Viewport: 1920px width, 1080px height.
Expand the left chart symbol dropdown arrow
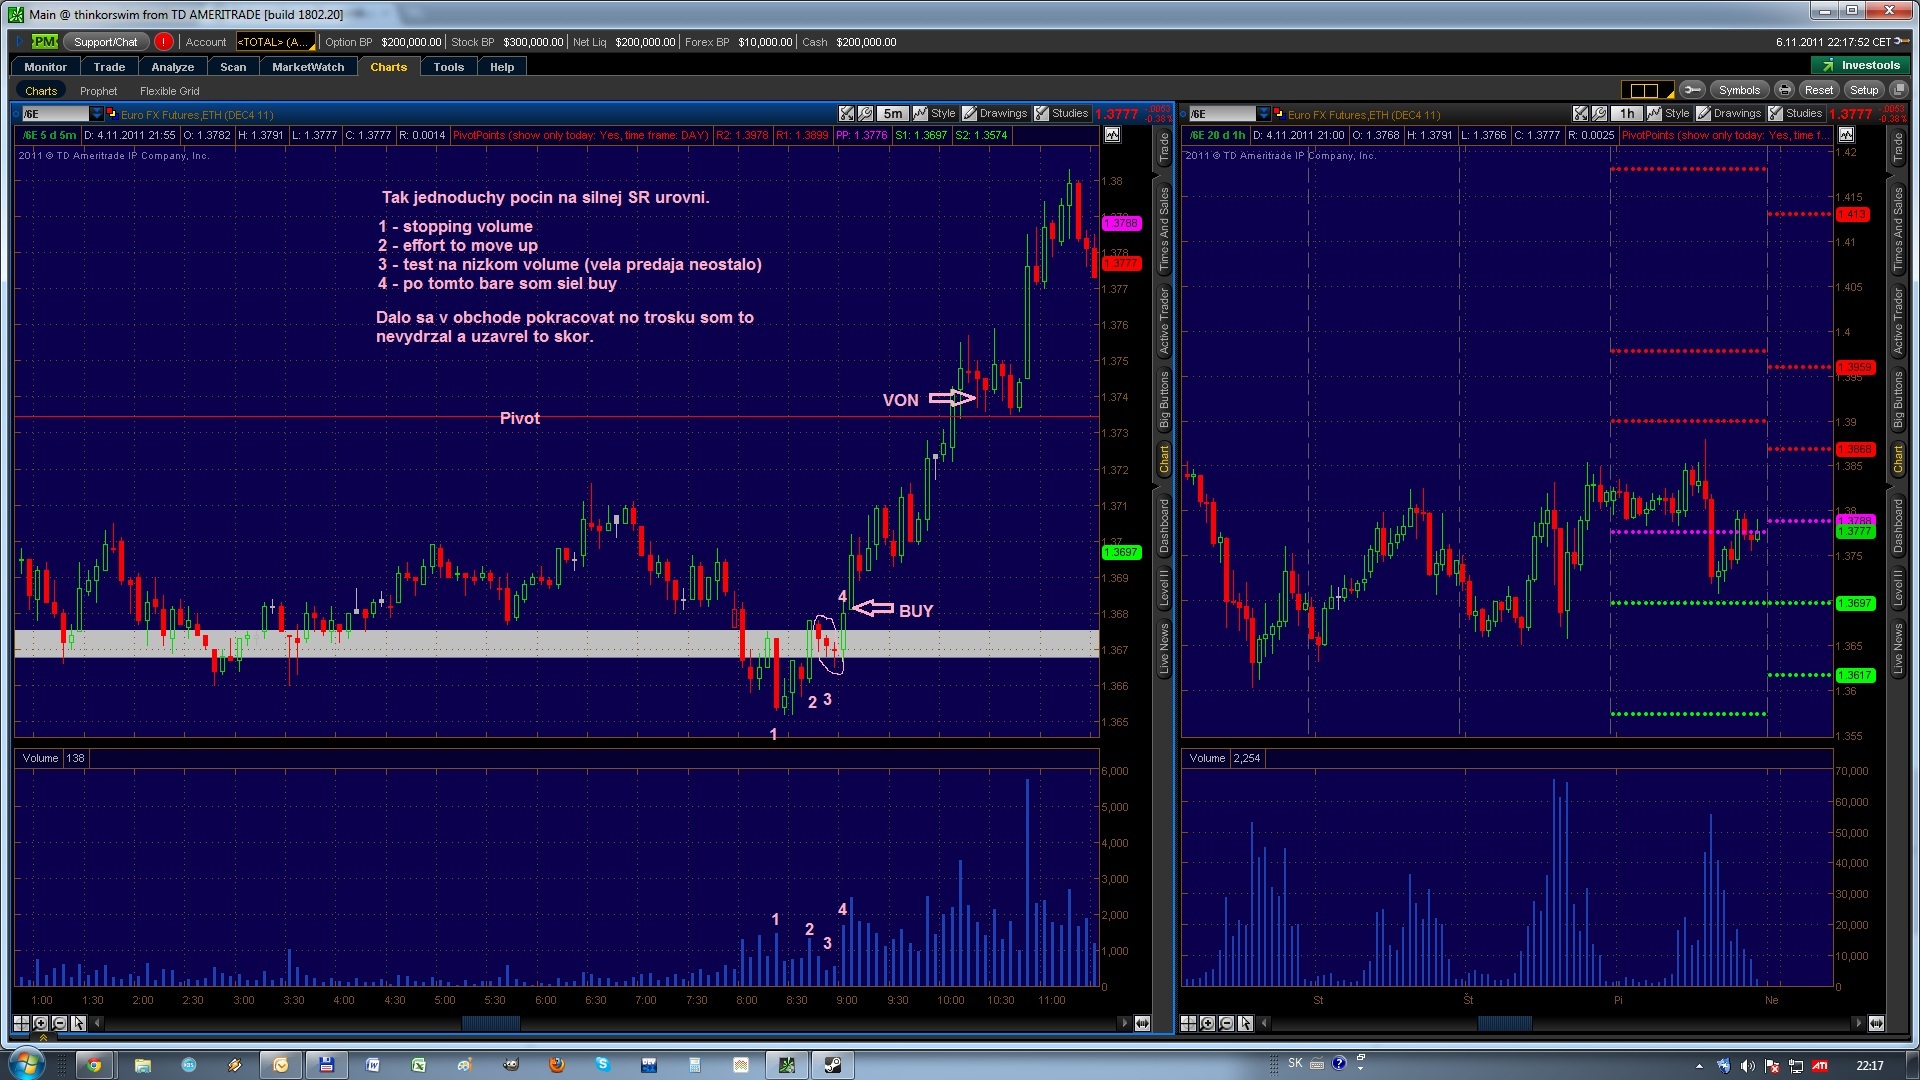tap(96, 113)
